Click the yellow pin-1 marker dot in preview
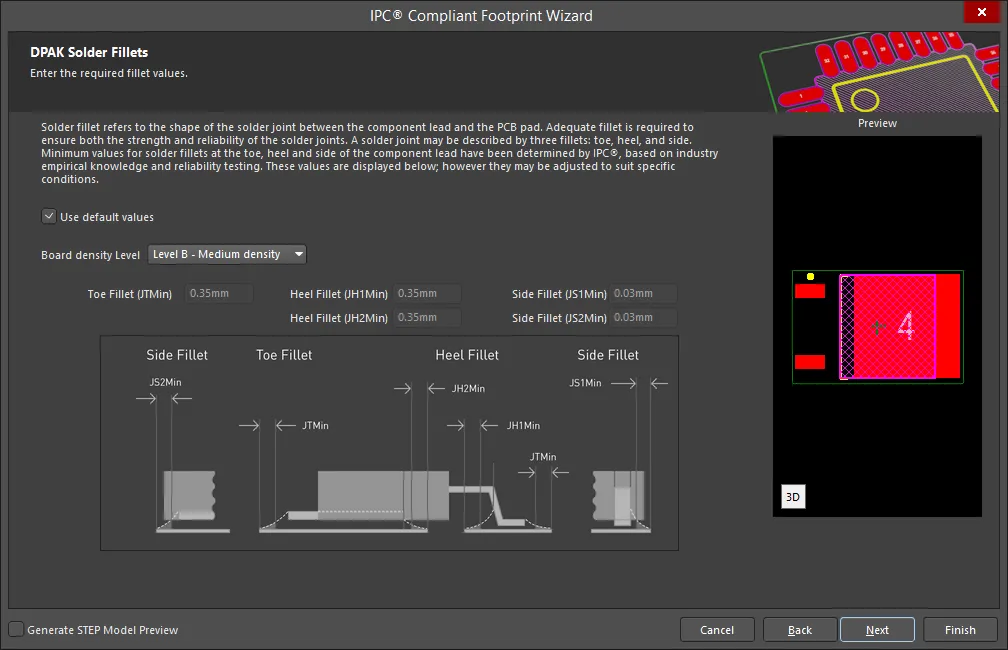This screenshot has width=1008, height=650. point(811,276)
